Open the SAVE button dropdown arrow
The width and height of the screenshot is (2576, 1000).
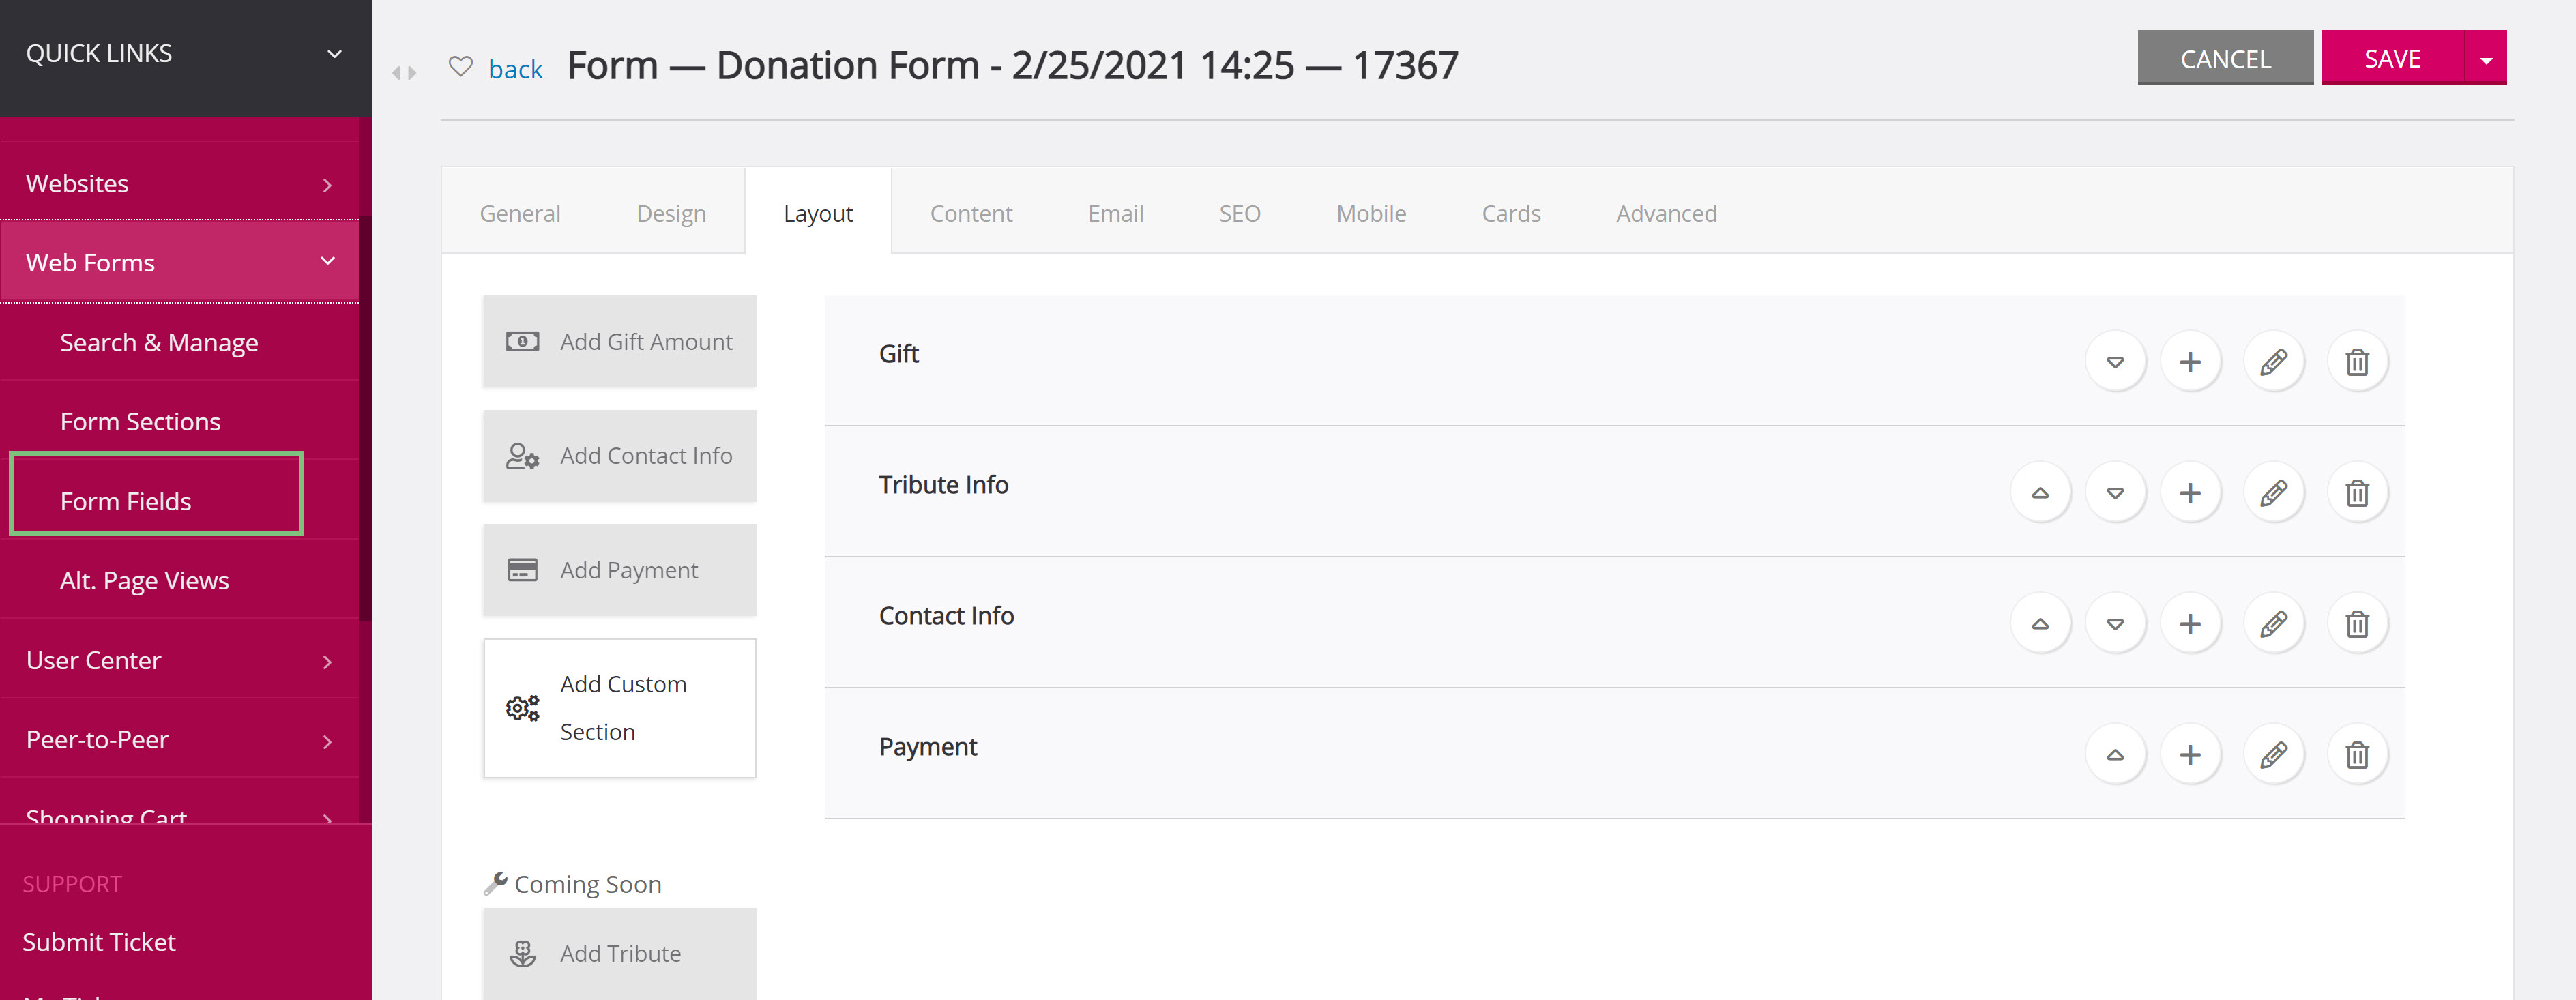point(2486,58)
